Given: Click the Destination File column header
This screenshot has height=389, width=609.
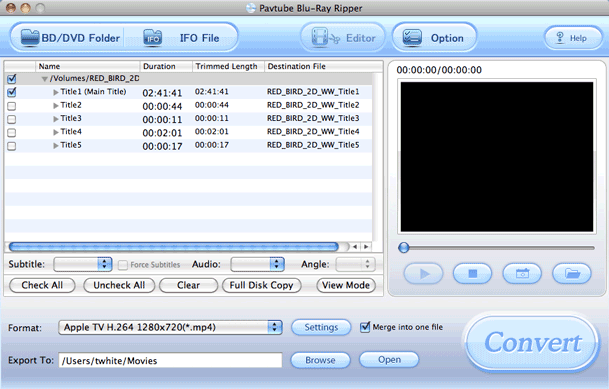Looking at the screenshot, I should click(323, 66).
